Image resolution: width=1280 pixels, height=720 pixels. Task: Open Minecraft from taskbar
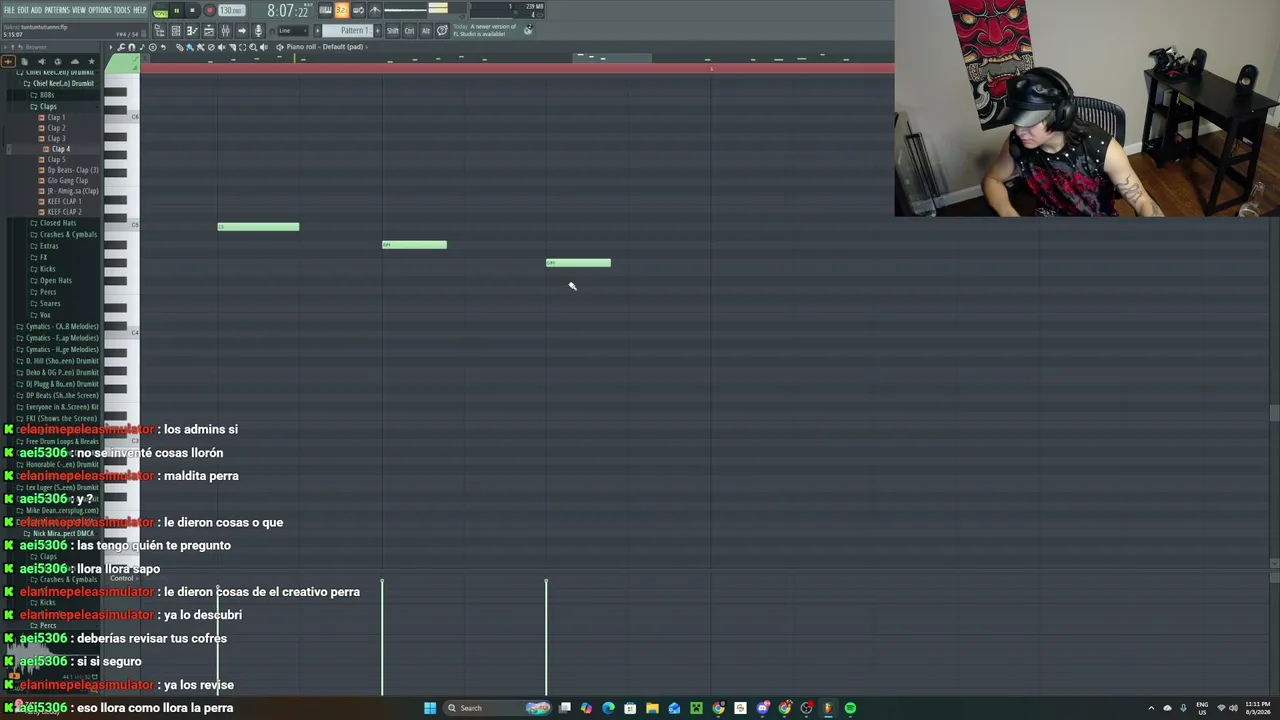point(696,708)
